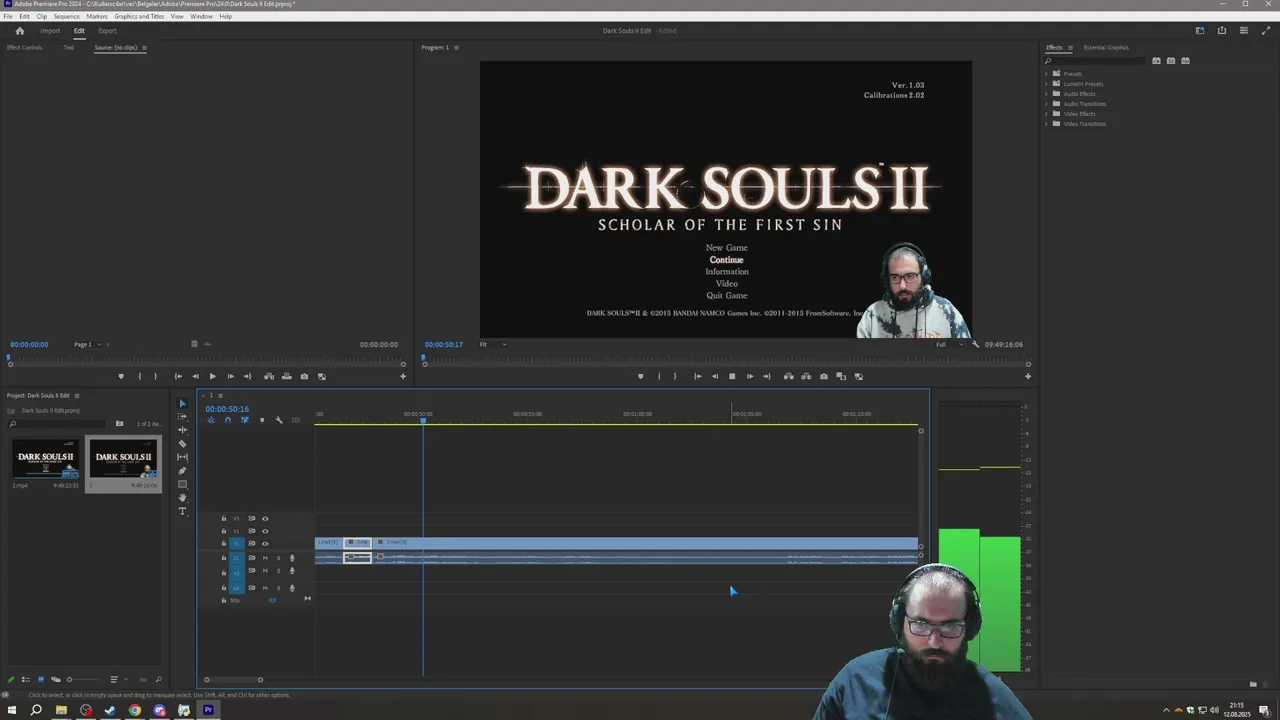The height and width of the screenshot is (720, 1280).
Task: Open Program monitor button editor plus icon
Action: [1027, 376]
